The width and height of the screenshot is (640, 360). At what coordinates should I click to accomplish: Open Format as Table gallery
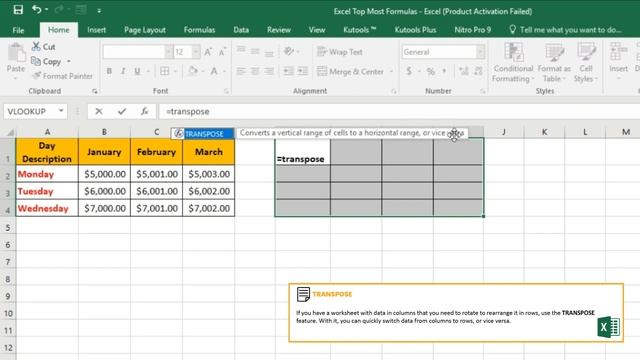(554, 62)
